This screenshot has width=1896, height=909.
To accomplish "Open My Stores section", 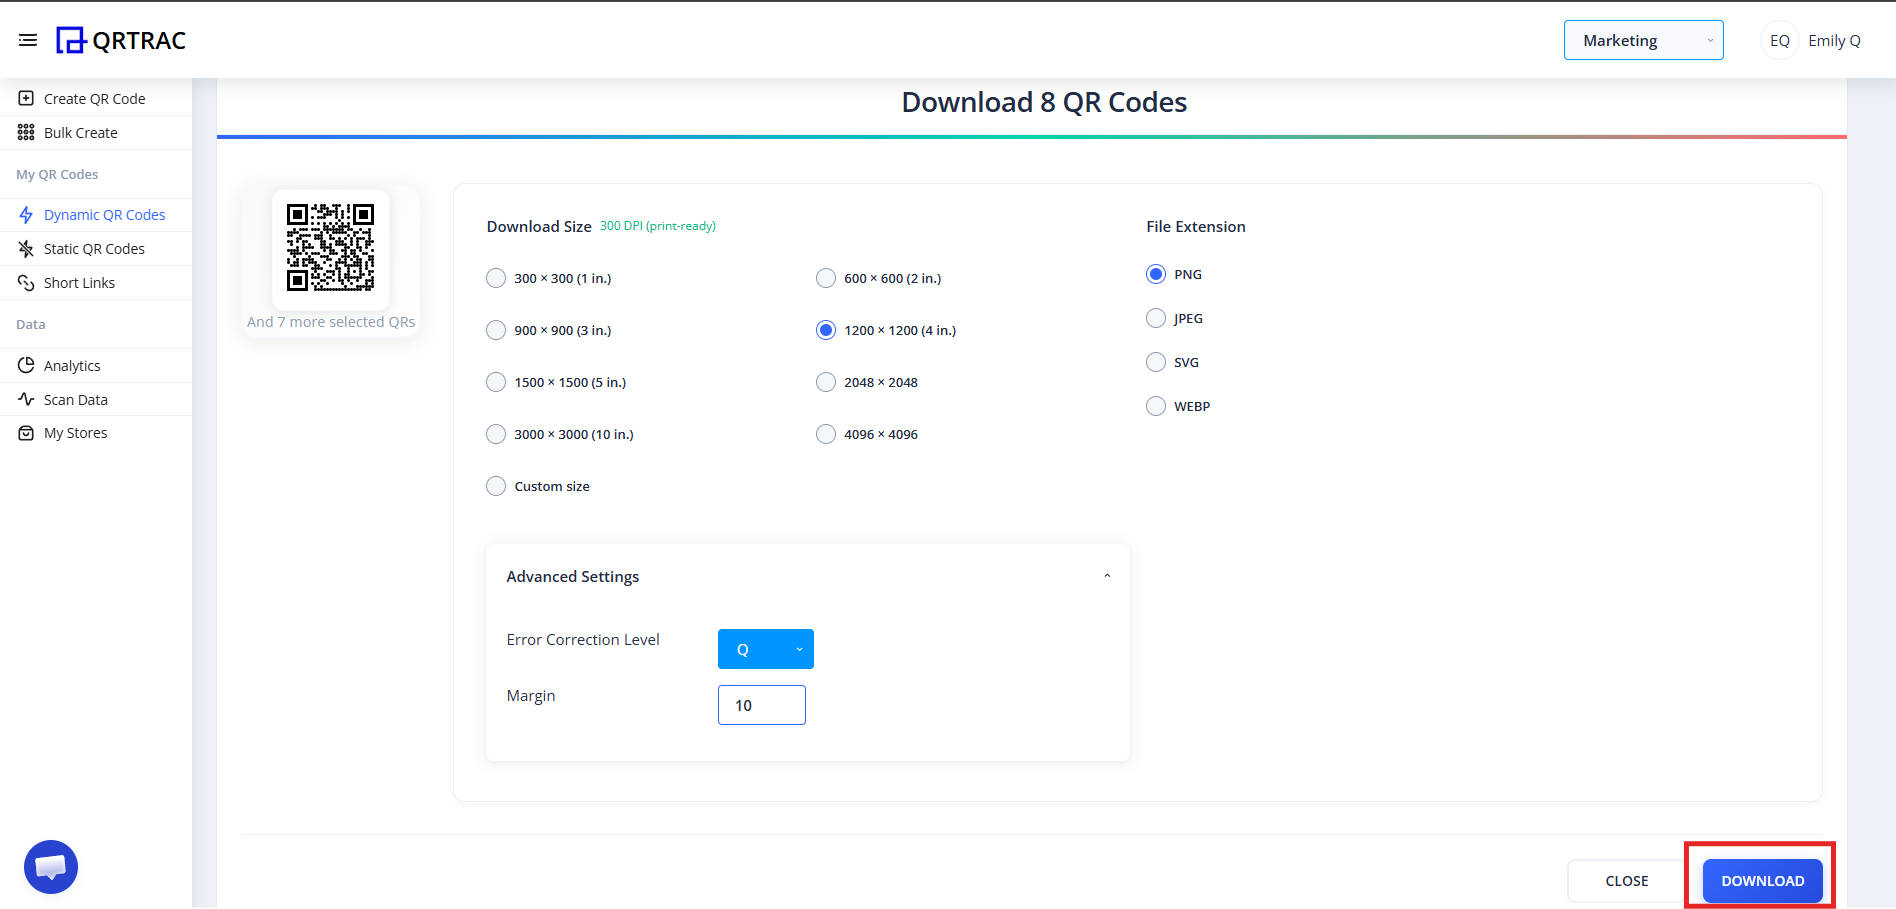I will point(75,432).
